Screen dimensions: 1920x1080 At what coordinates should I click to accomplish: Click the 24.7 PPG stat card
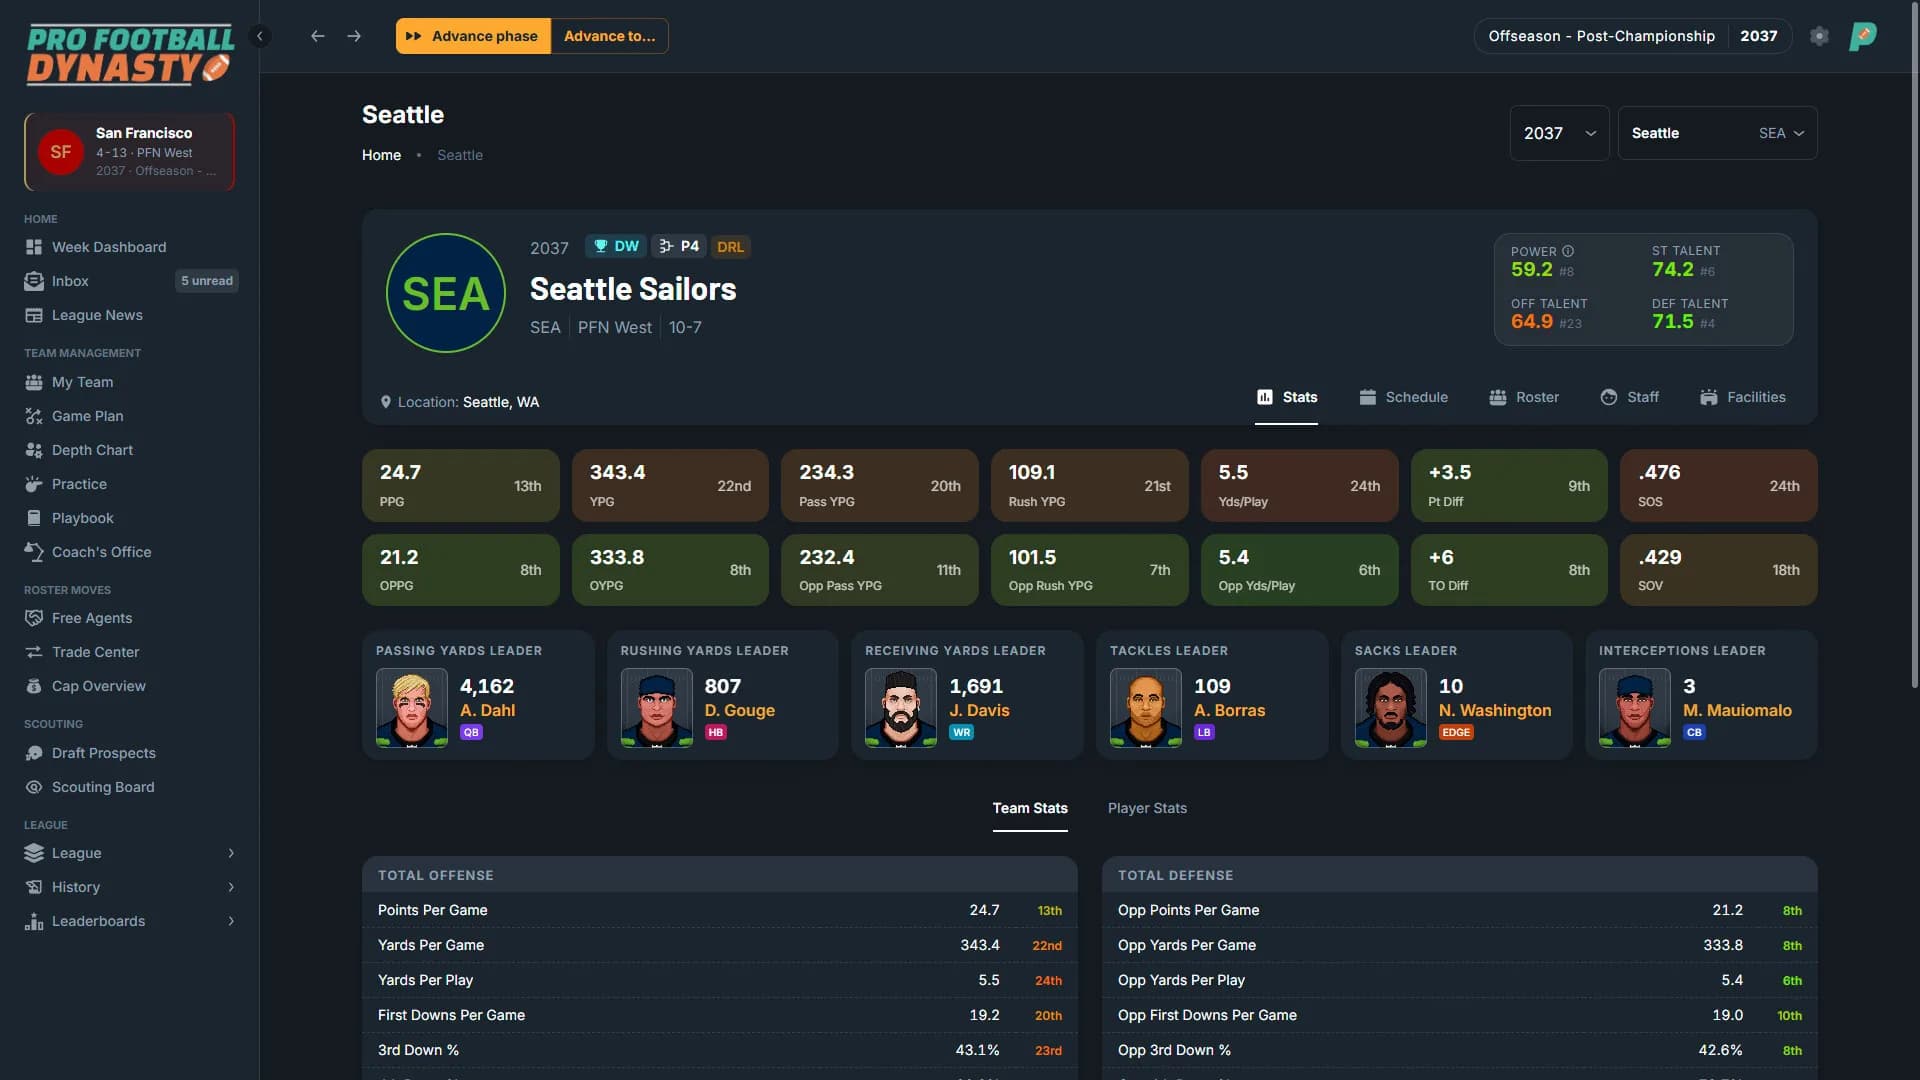460,486
